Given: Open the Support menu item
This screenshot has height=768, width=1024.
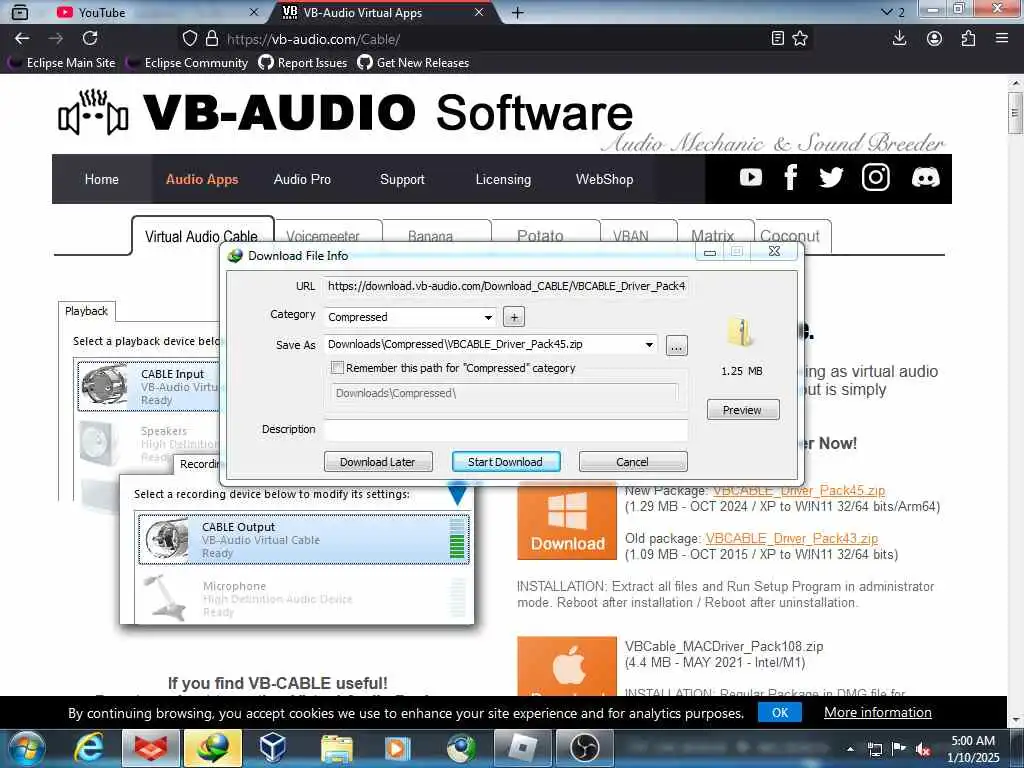Looking at the screenshot, I should click(402, 179).
